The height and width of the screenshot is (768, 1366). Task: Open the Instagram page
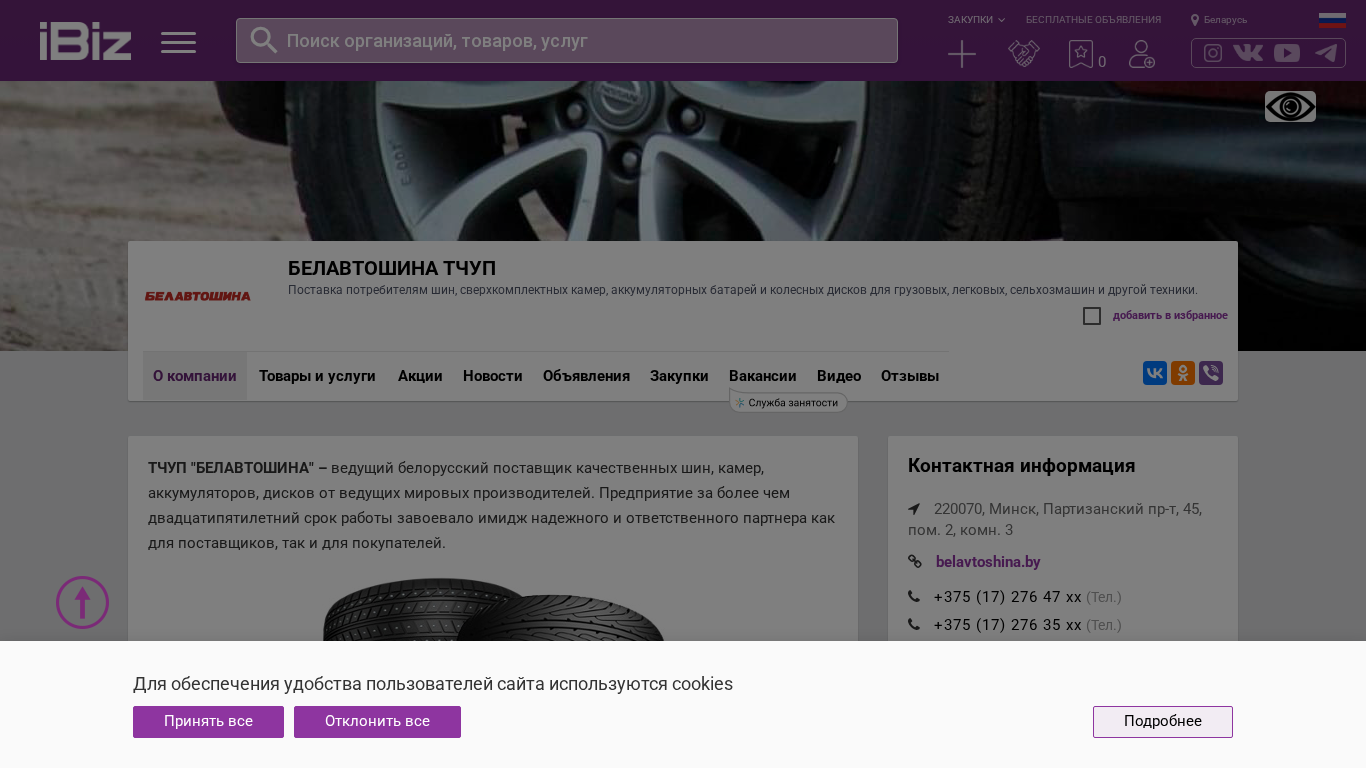pos(1212,53)
